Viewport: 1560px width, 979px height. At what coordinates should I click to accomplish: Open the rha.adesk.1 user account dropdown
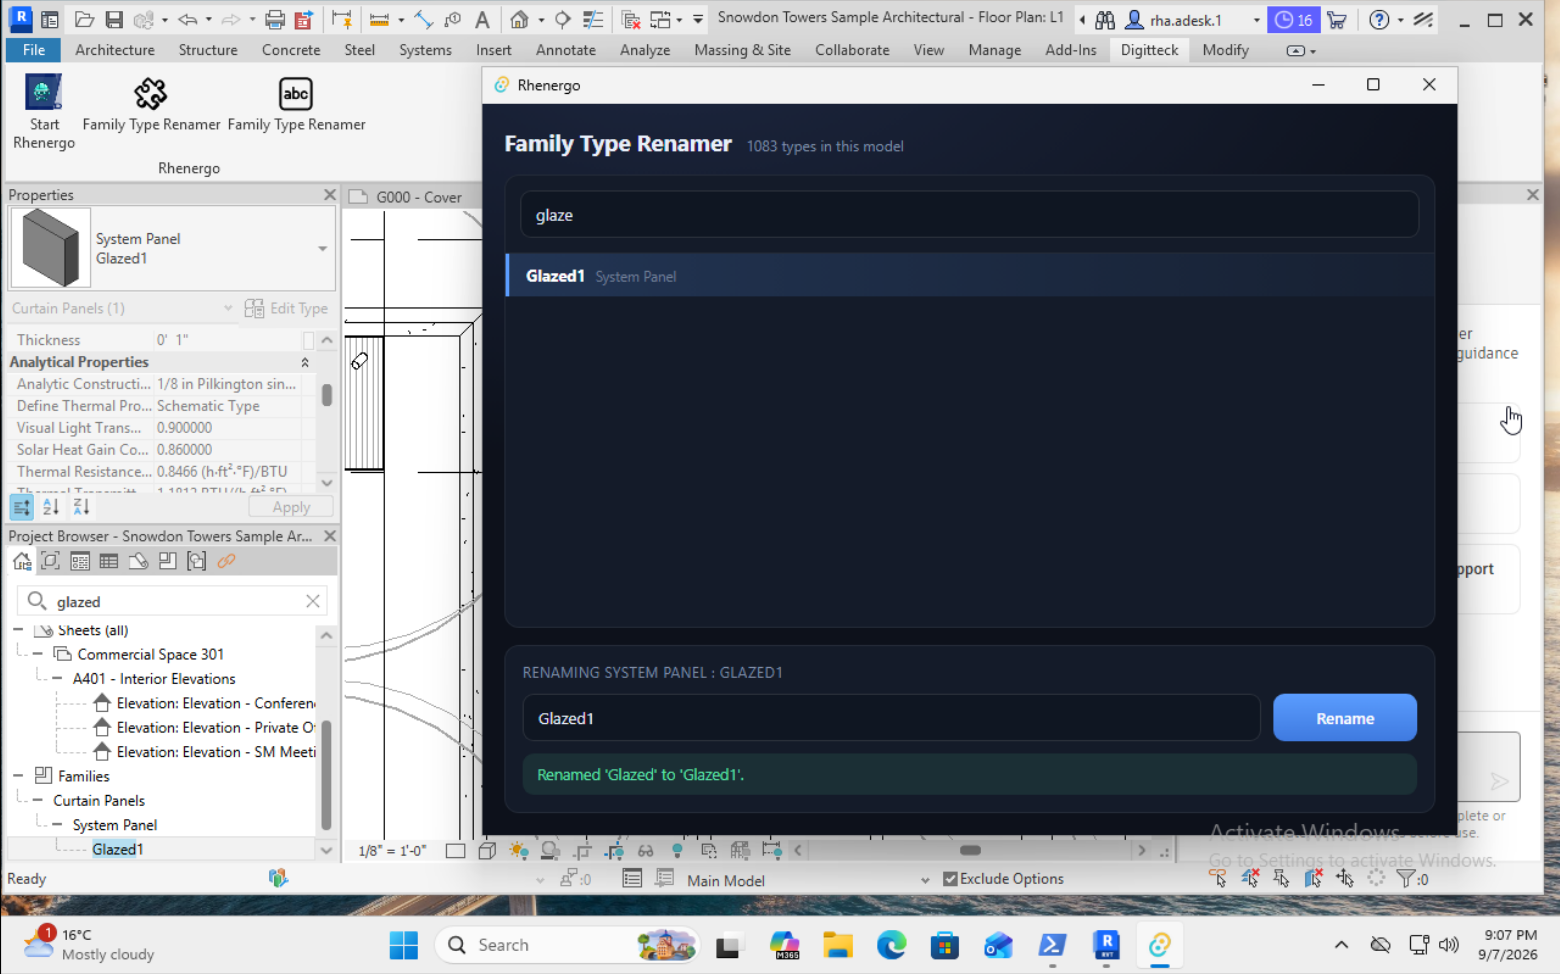[x=1257, y=20]
